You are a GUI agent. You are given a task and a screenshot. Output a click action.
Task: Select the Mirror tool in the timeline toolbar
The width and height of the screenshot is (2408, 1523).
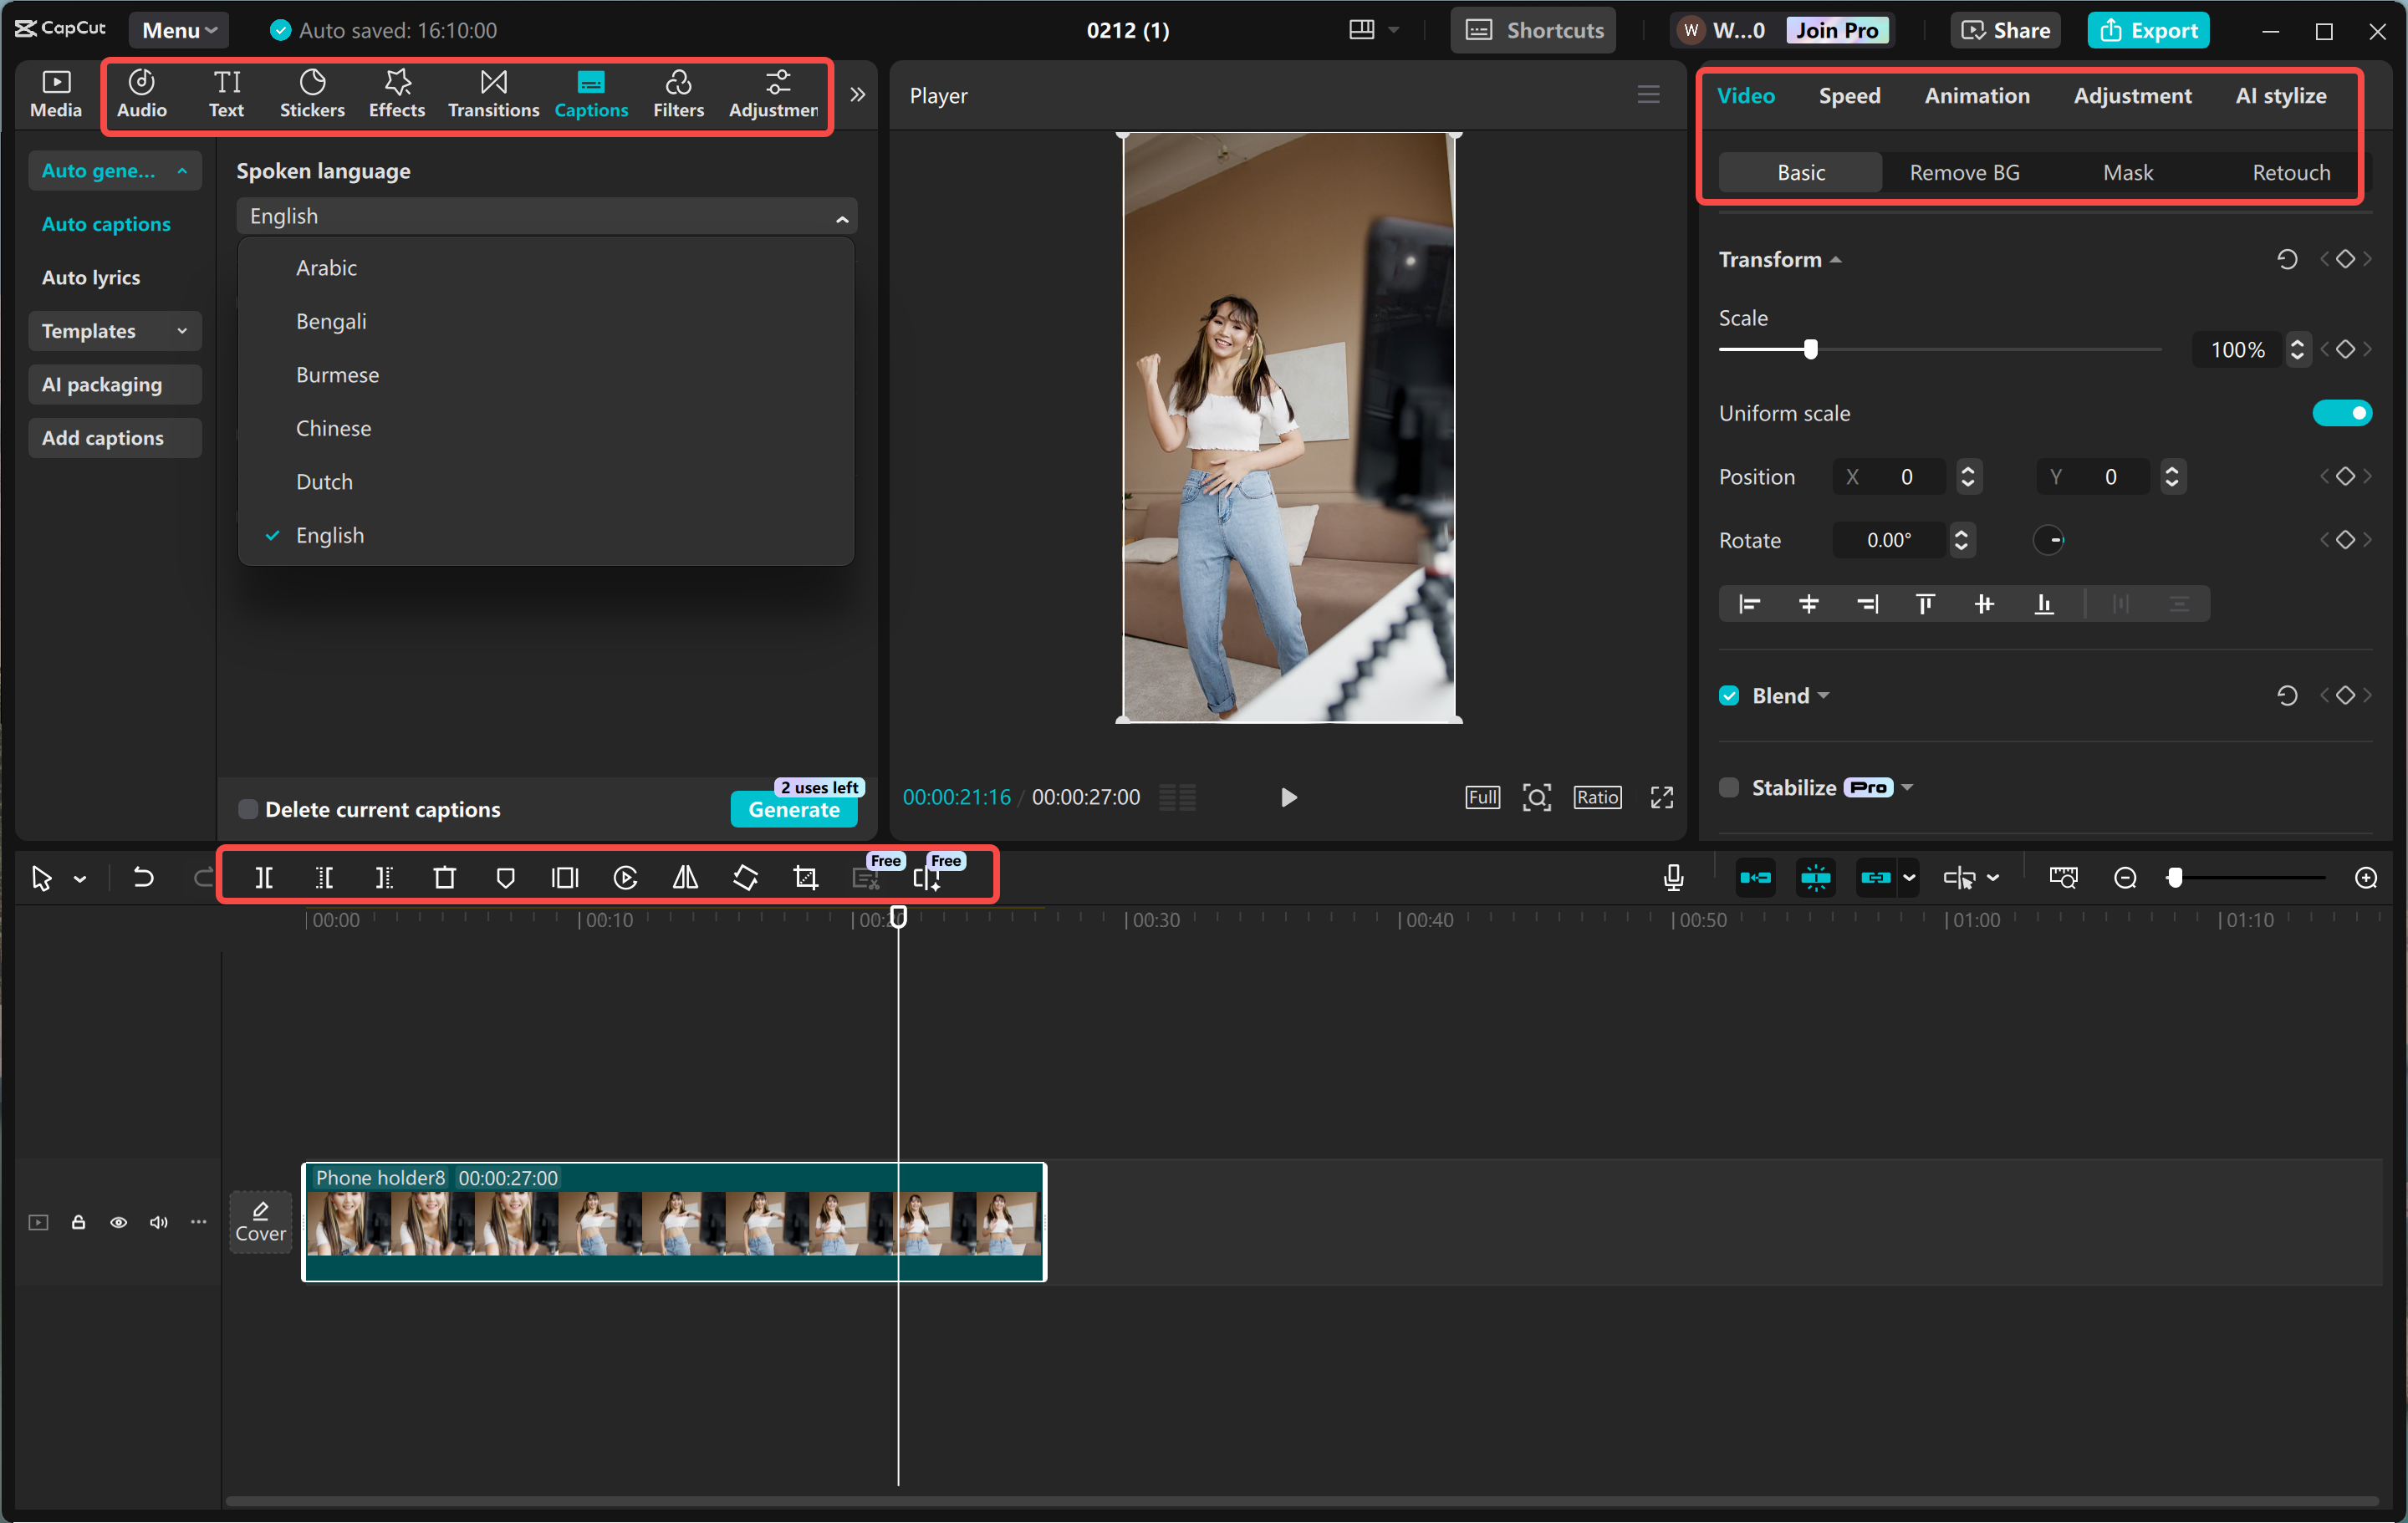(x=685, y=877)
